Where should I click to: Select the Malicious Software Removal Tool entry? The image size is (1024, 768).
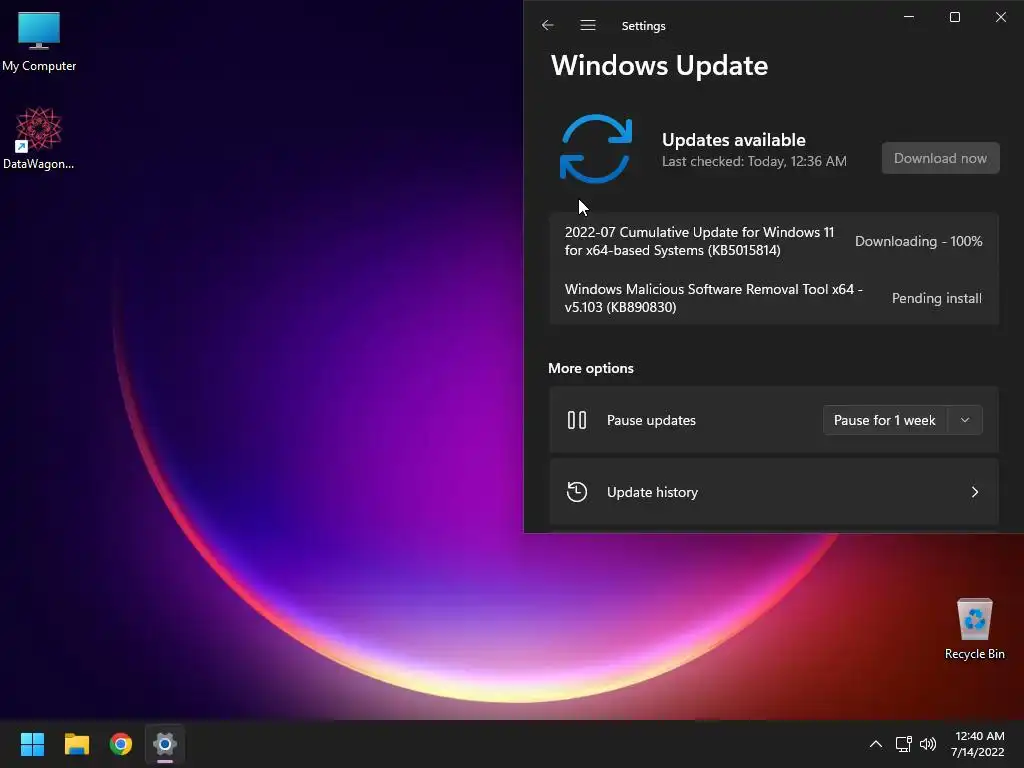click(773, 298)
